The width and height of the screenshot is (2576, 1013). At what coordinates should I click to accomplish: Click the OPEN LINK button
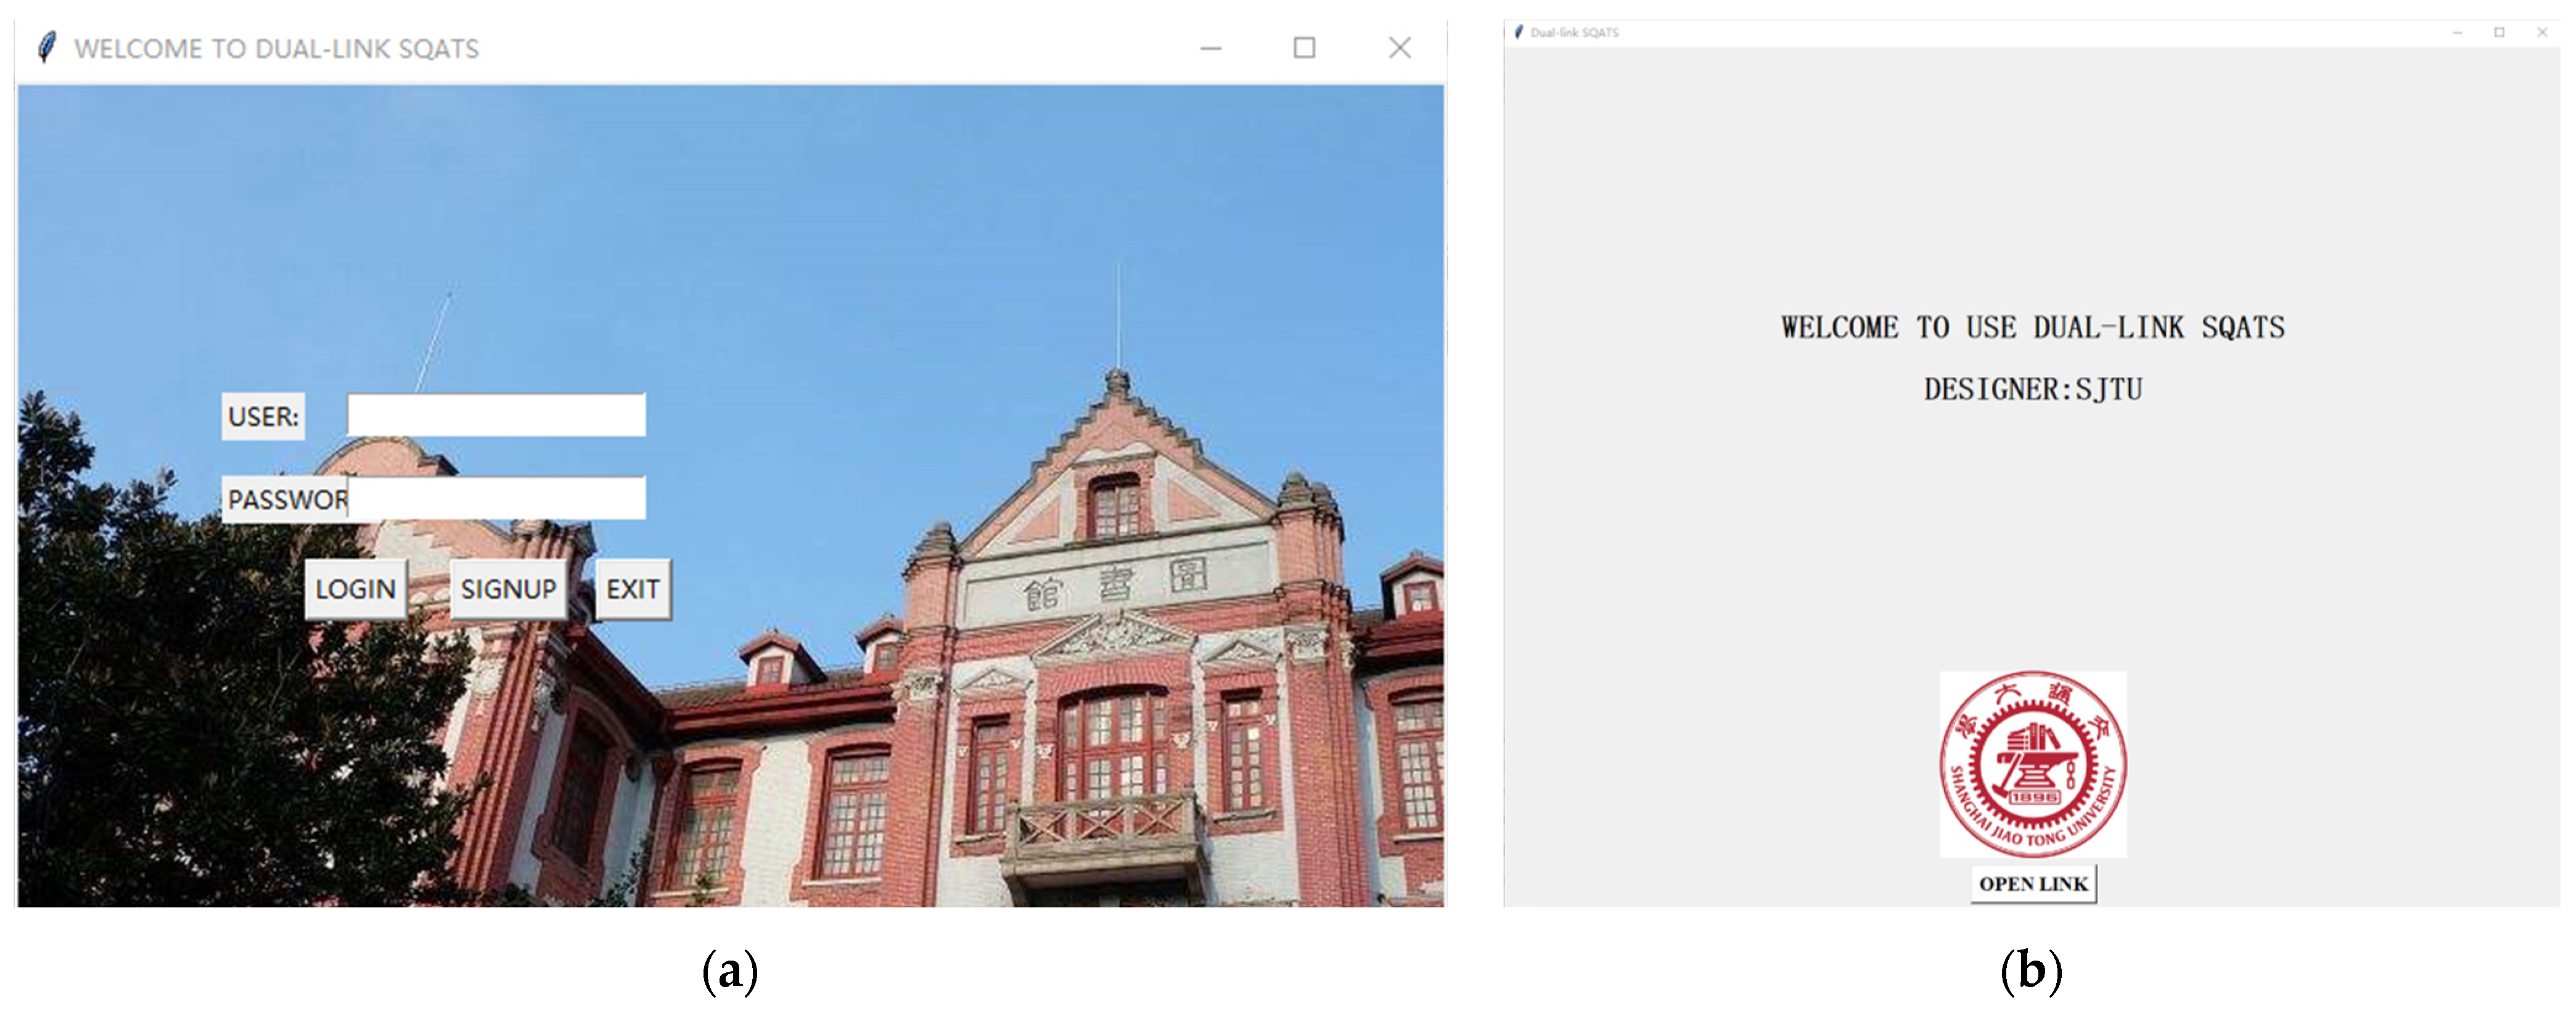pyautogui.click(x=2033, y=884)
